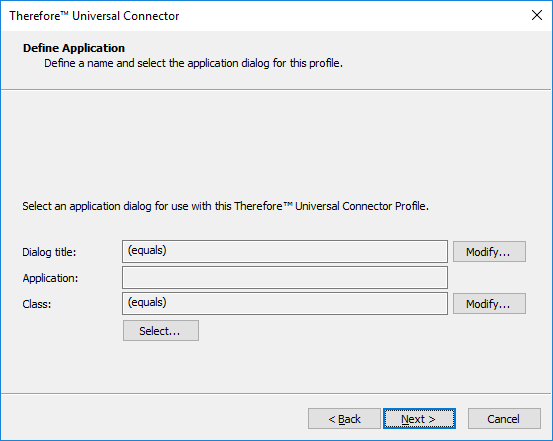The width and height of the screenshot is (553, 441).
Task: Close the Therefore Universal Connector window
Action: click(537, 15)
